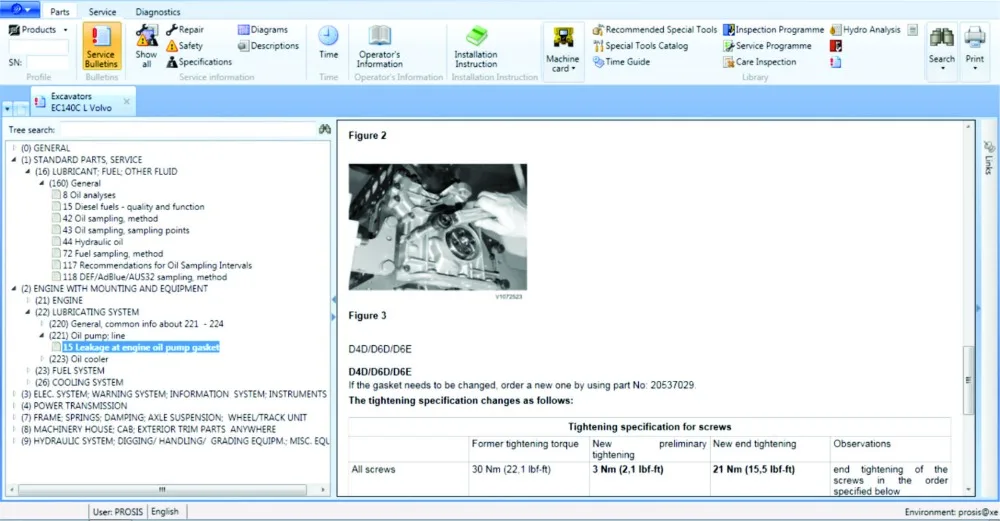Open the Machine card
1000x521 pixels.
[x=562, y=50]
